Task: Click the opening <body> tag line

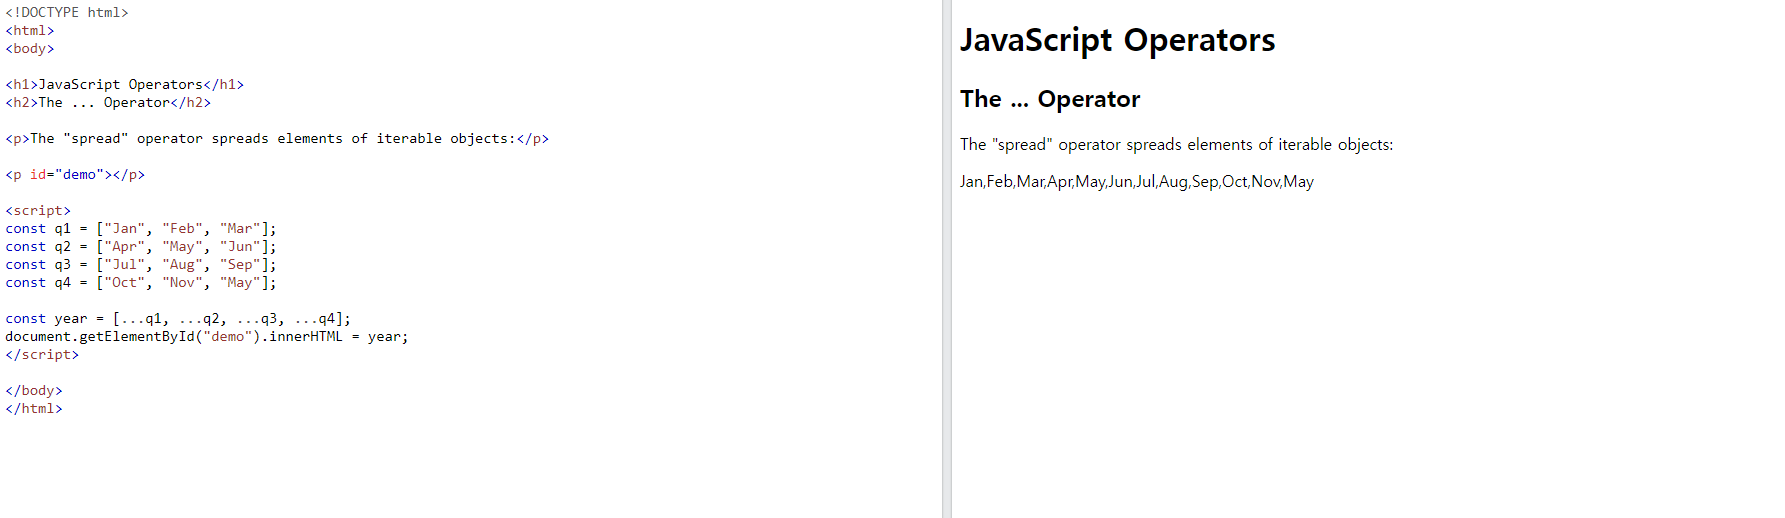Action: [30, 49]
